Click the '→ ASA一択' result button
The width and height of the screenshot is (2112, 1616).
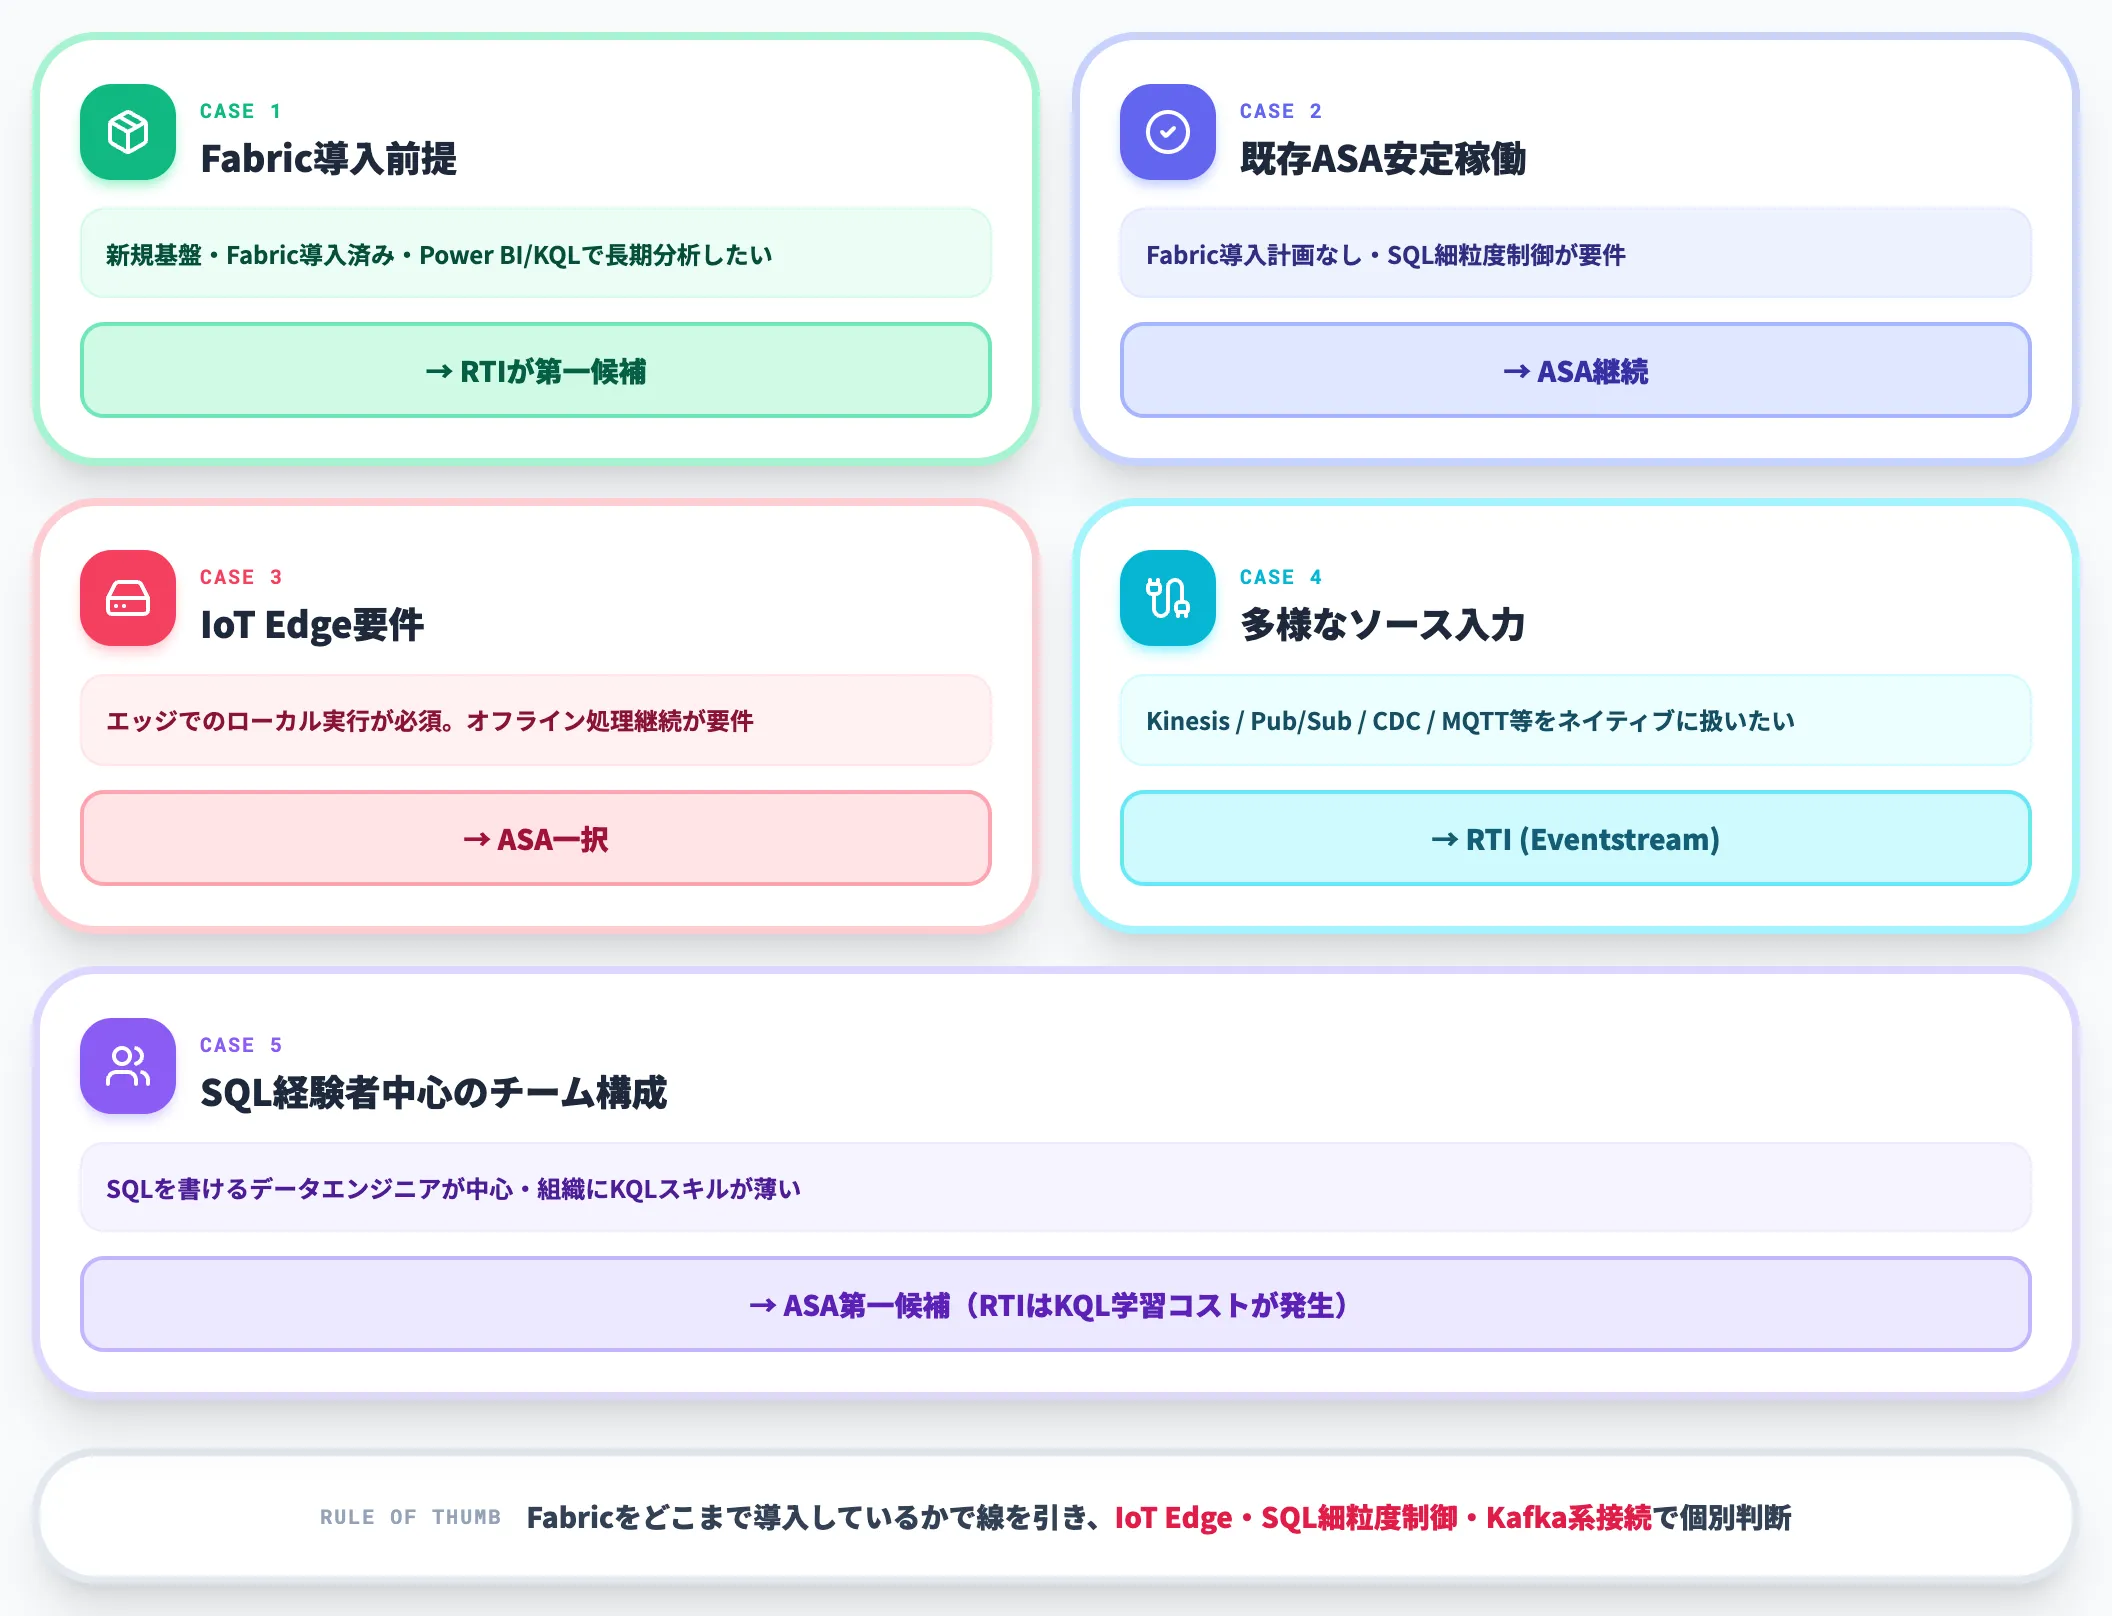pyautogui.click(x=536, y=838)
